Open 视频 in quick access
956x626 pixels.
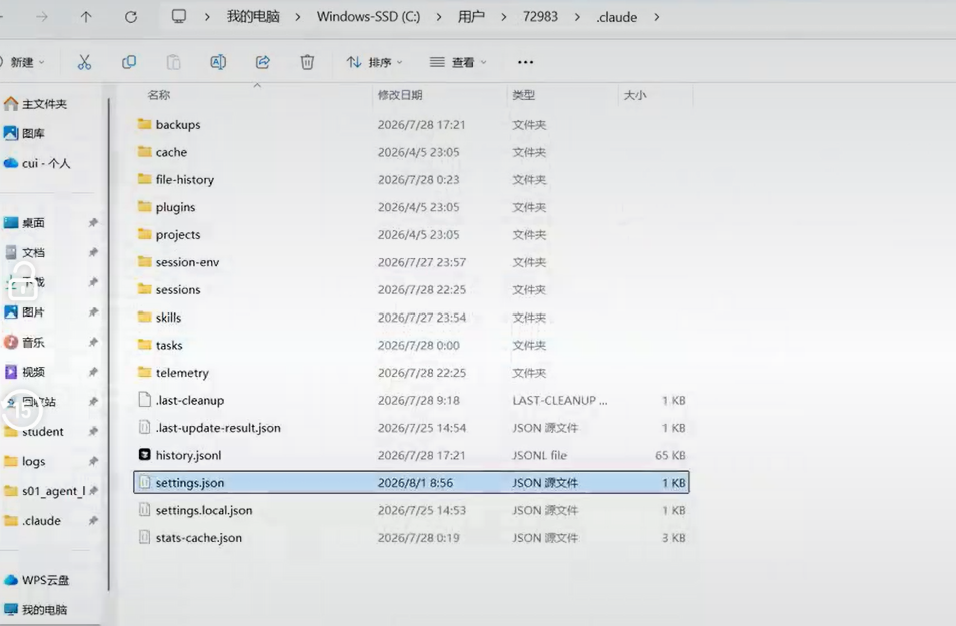tap(24, 372)
